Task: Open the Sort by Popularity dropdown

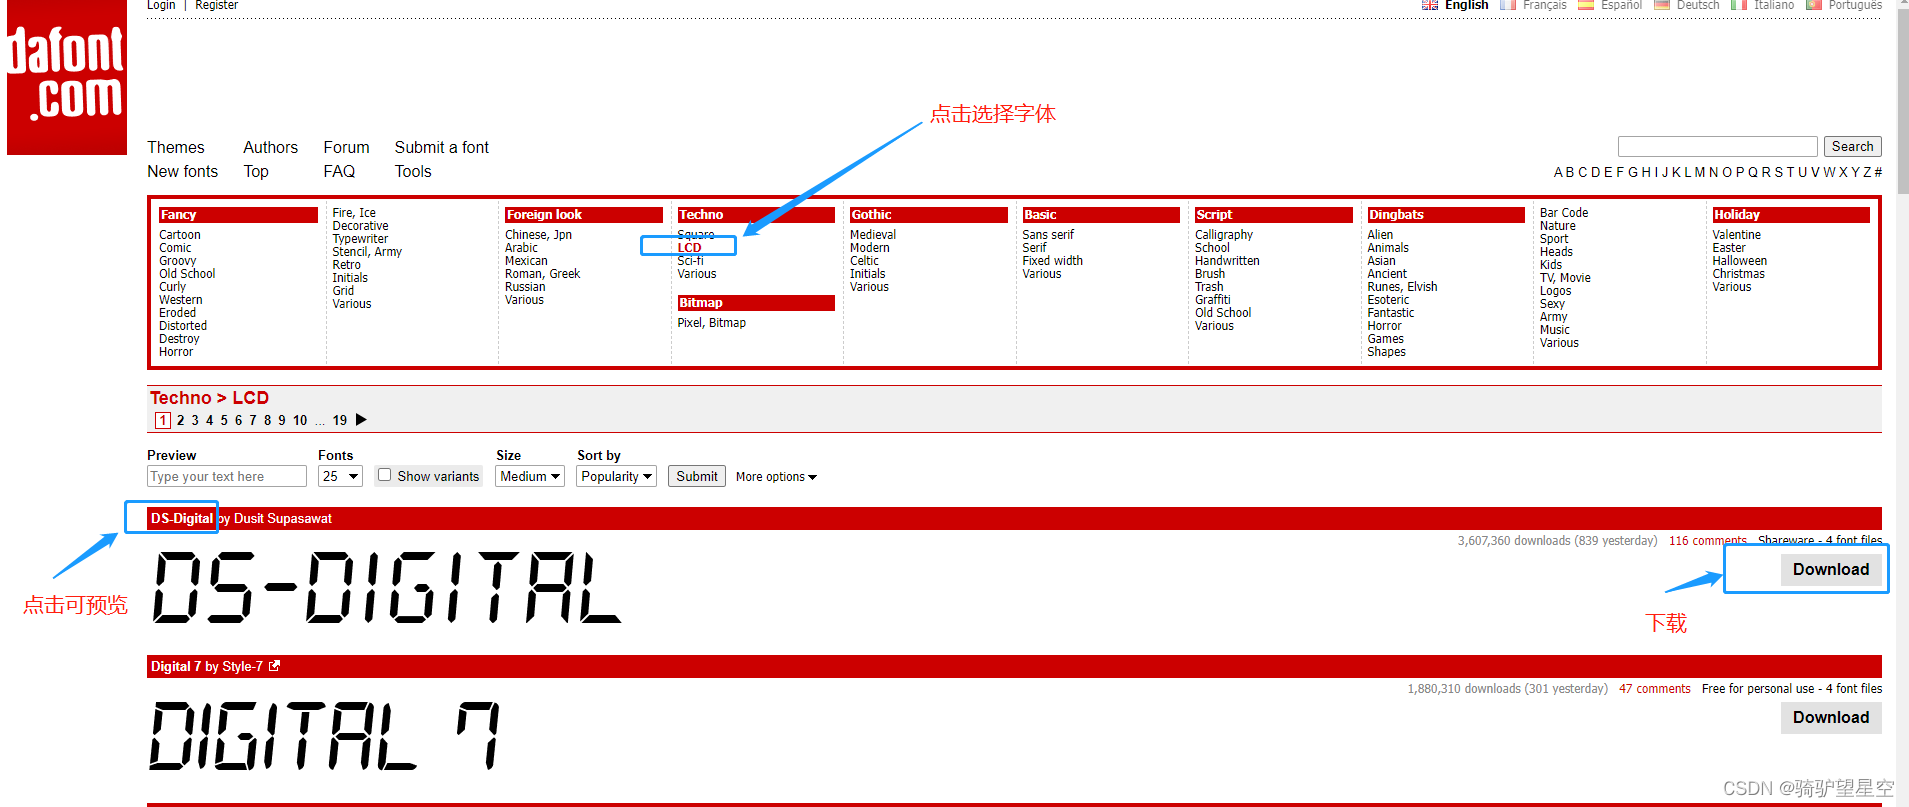Action: (x=616, y=476)
